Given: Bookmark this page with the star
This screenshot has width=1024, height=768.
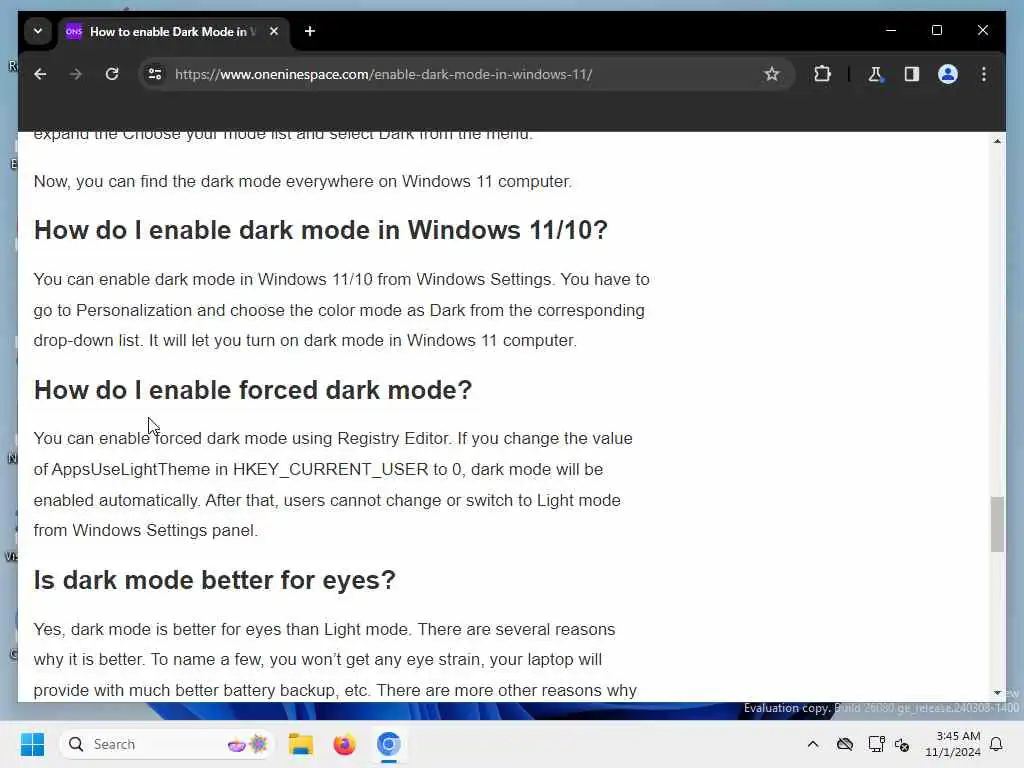Looking at the screenshot, I should (772, 74).
